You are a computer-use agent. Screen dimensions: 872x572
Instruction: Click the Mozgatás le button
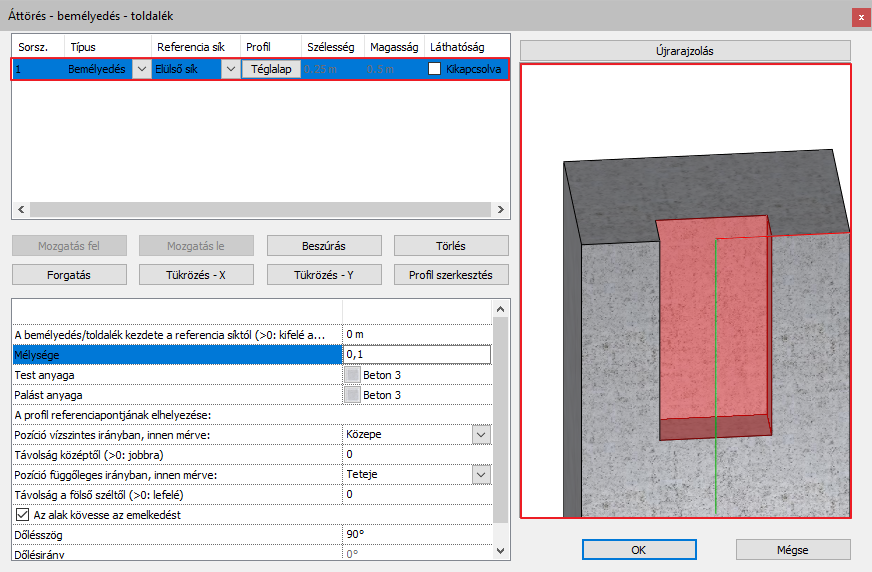pyautogui.click(x=196, y=246)
